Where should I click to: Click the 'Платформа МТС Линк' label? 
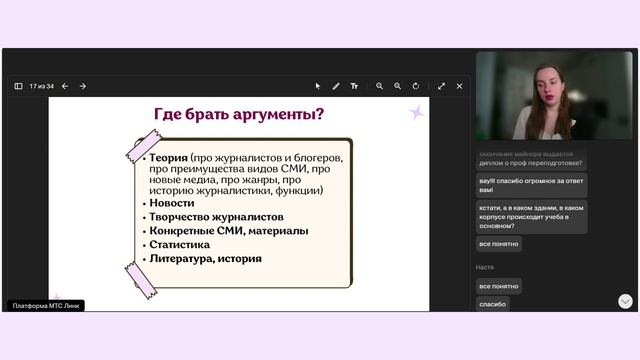click(46, 306)
